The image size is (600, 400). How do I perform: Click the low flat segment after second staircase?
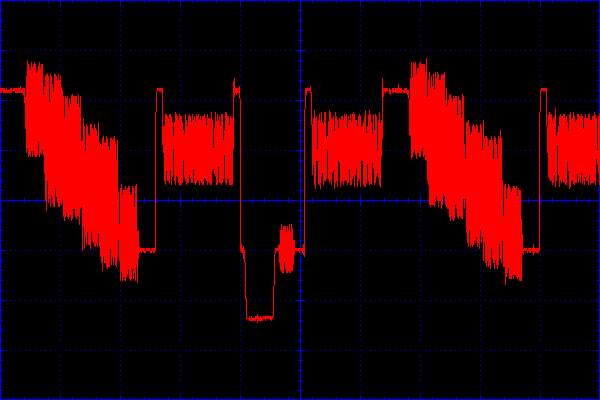531,250
